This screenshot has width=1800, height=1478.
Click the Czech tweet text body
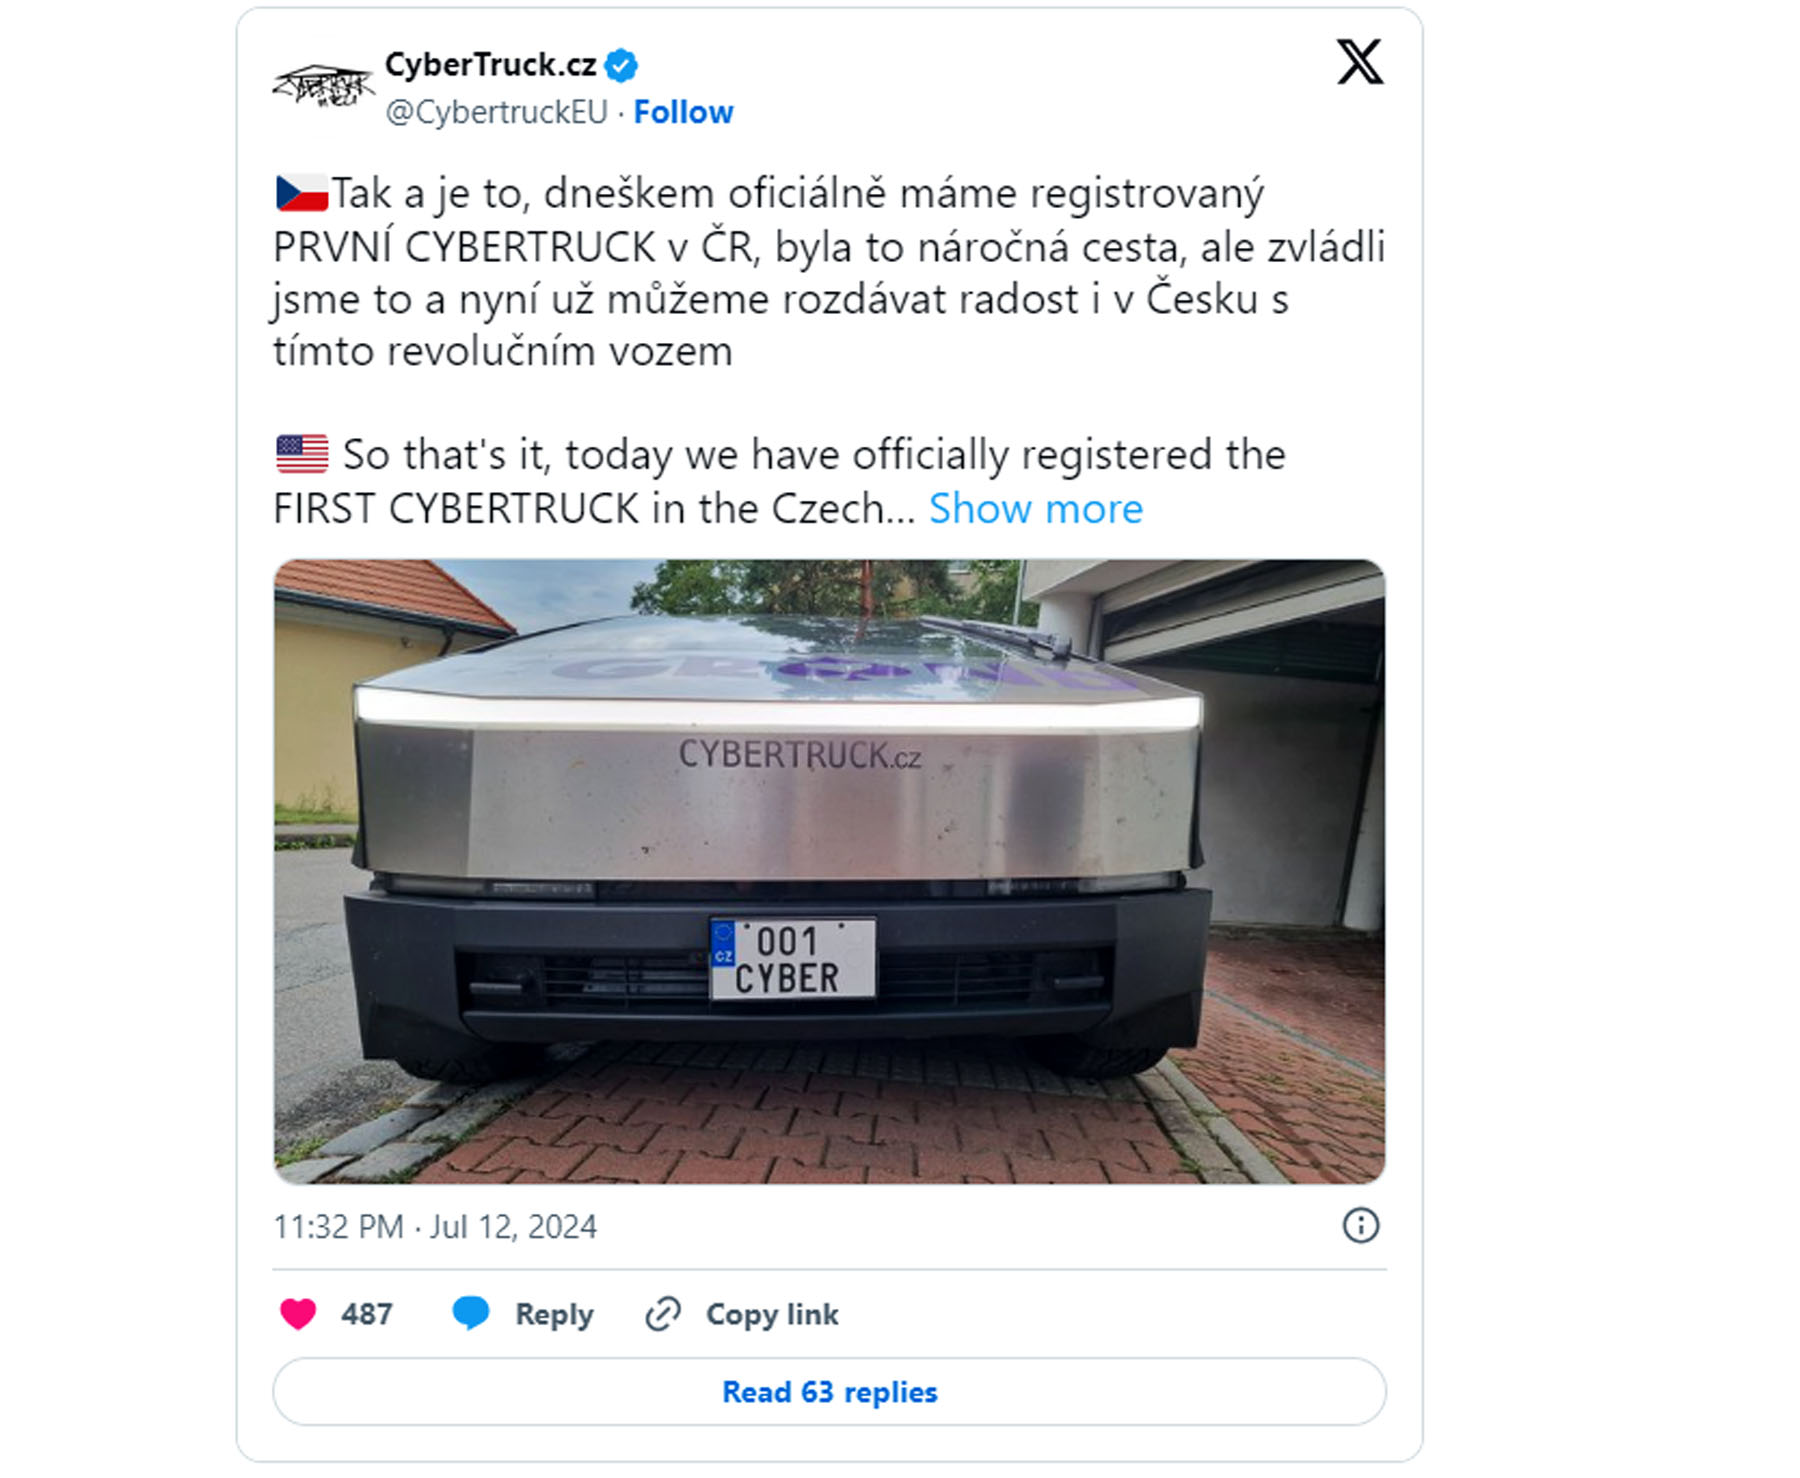(x=829, y=272)
